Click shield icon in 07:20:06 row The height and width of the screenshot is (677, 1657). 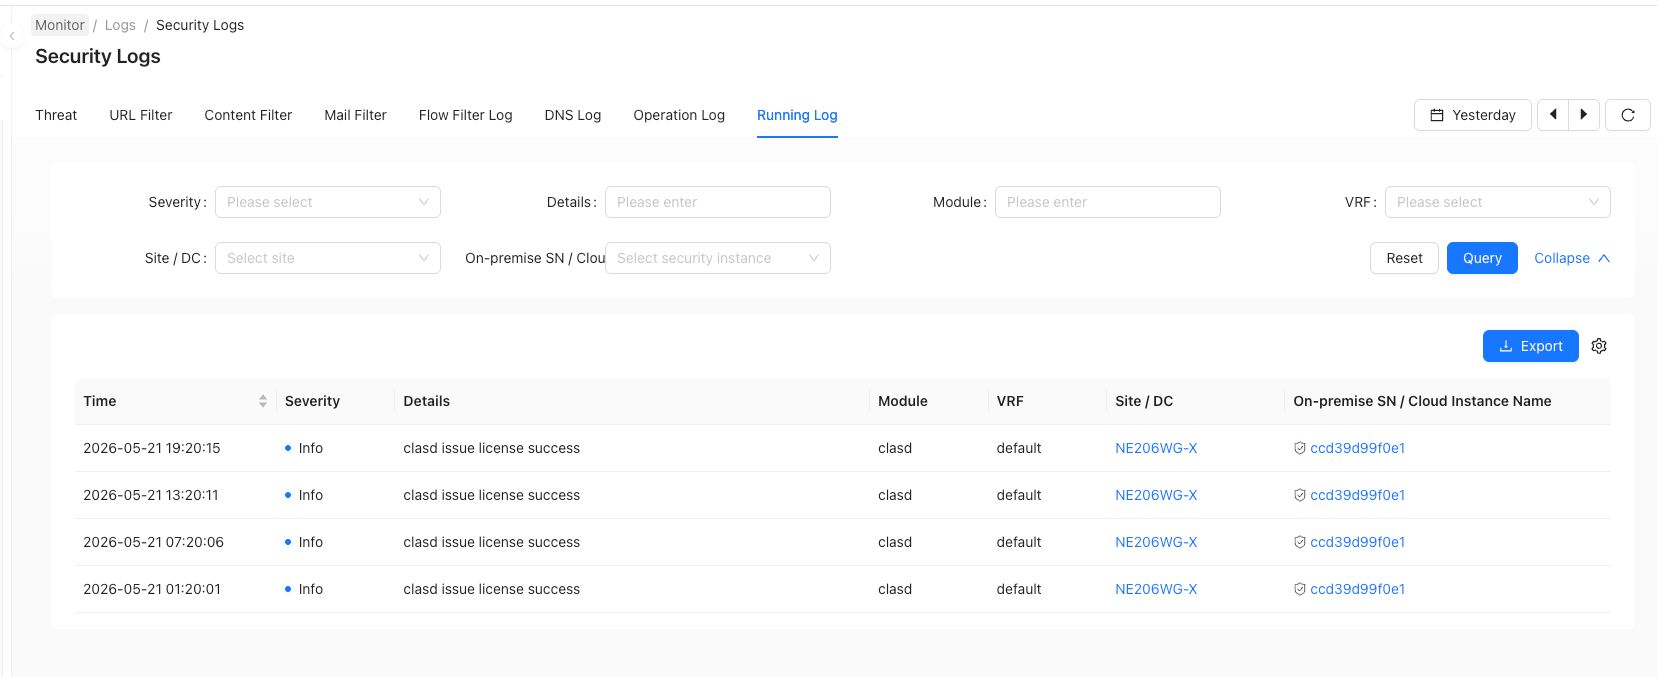click(x=1300, y=542)
